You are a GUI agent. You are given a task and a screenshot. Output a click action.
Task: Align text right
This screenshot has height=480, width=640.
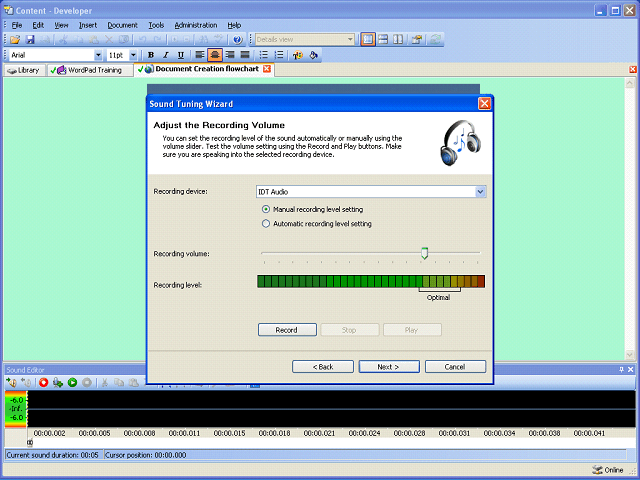point(230,55)
